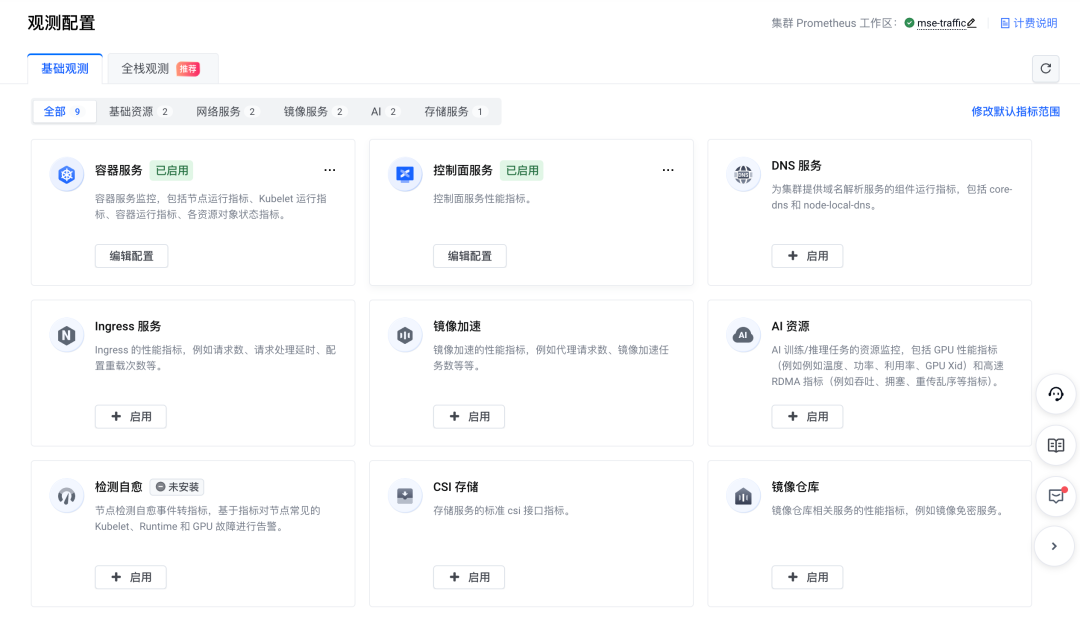Filter by 存储服务 category
Image resolution: width=1080 pixels, height=629 pixels.
click(x=454, y=112)
